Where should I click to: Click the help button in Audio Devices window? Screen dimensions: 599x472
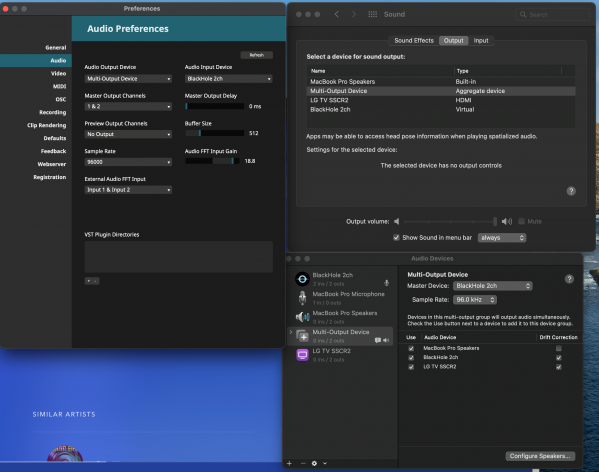point(569,279)
